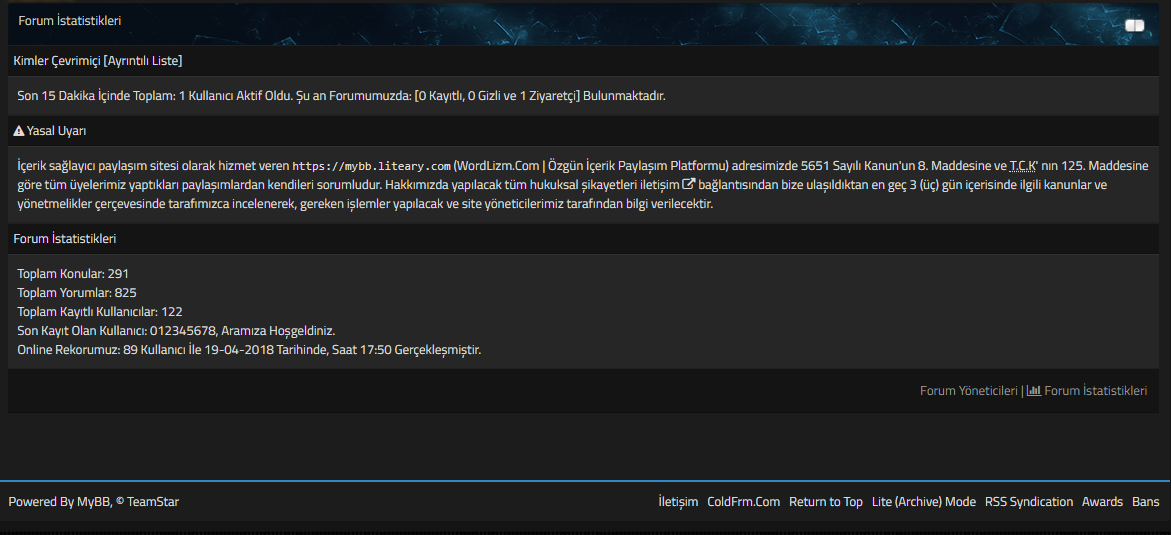The height and width of the screenshot is (535, 1171).
Task: Open the Ayrıntılı Liste link
Action: click(145, 61)
